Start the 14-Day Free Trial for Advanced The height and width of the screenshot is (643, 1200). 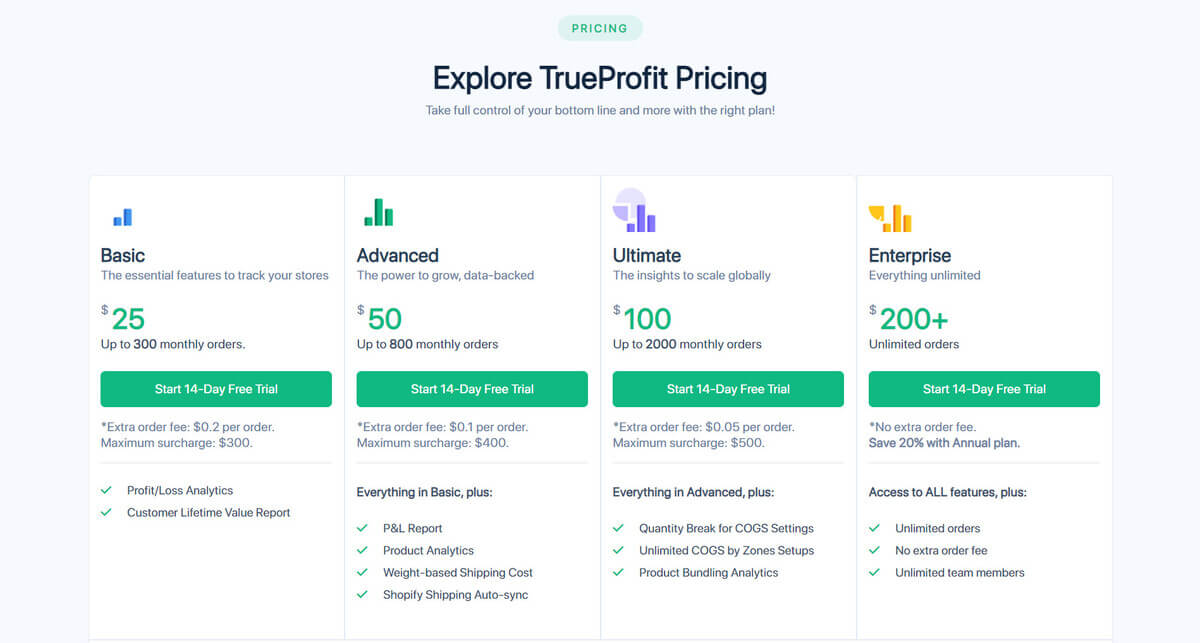click(x=472, y=389)
